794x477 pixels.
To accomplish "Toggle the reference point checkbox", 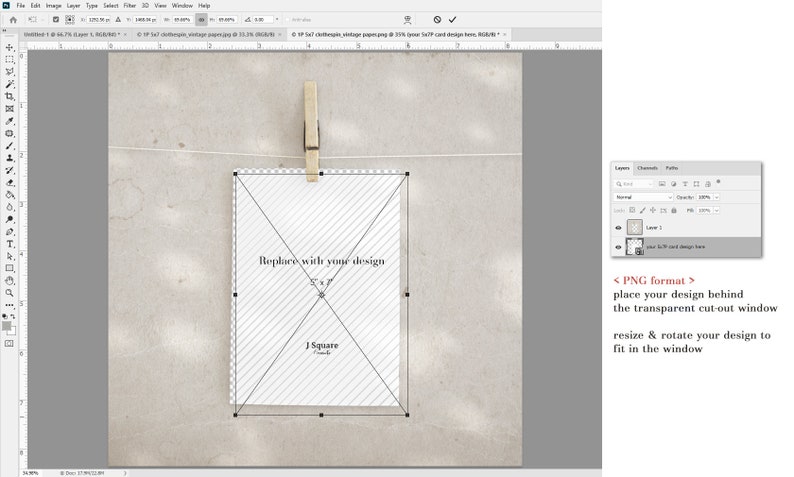I will tap(56, 20).
